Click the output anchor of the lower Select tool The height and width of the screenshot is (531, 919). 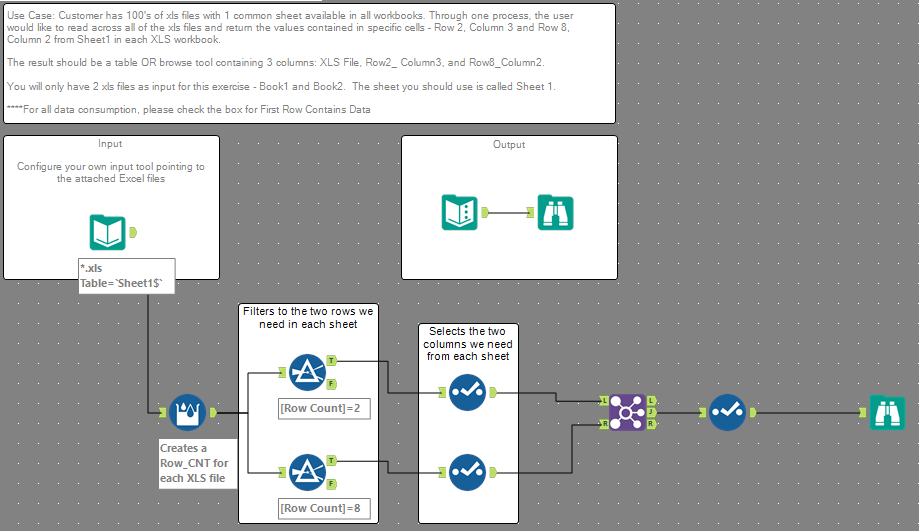[493, 472]
